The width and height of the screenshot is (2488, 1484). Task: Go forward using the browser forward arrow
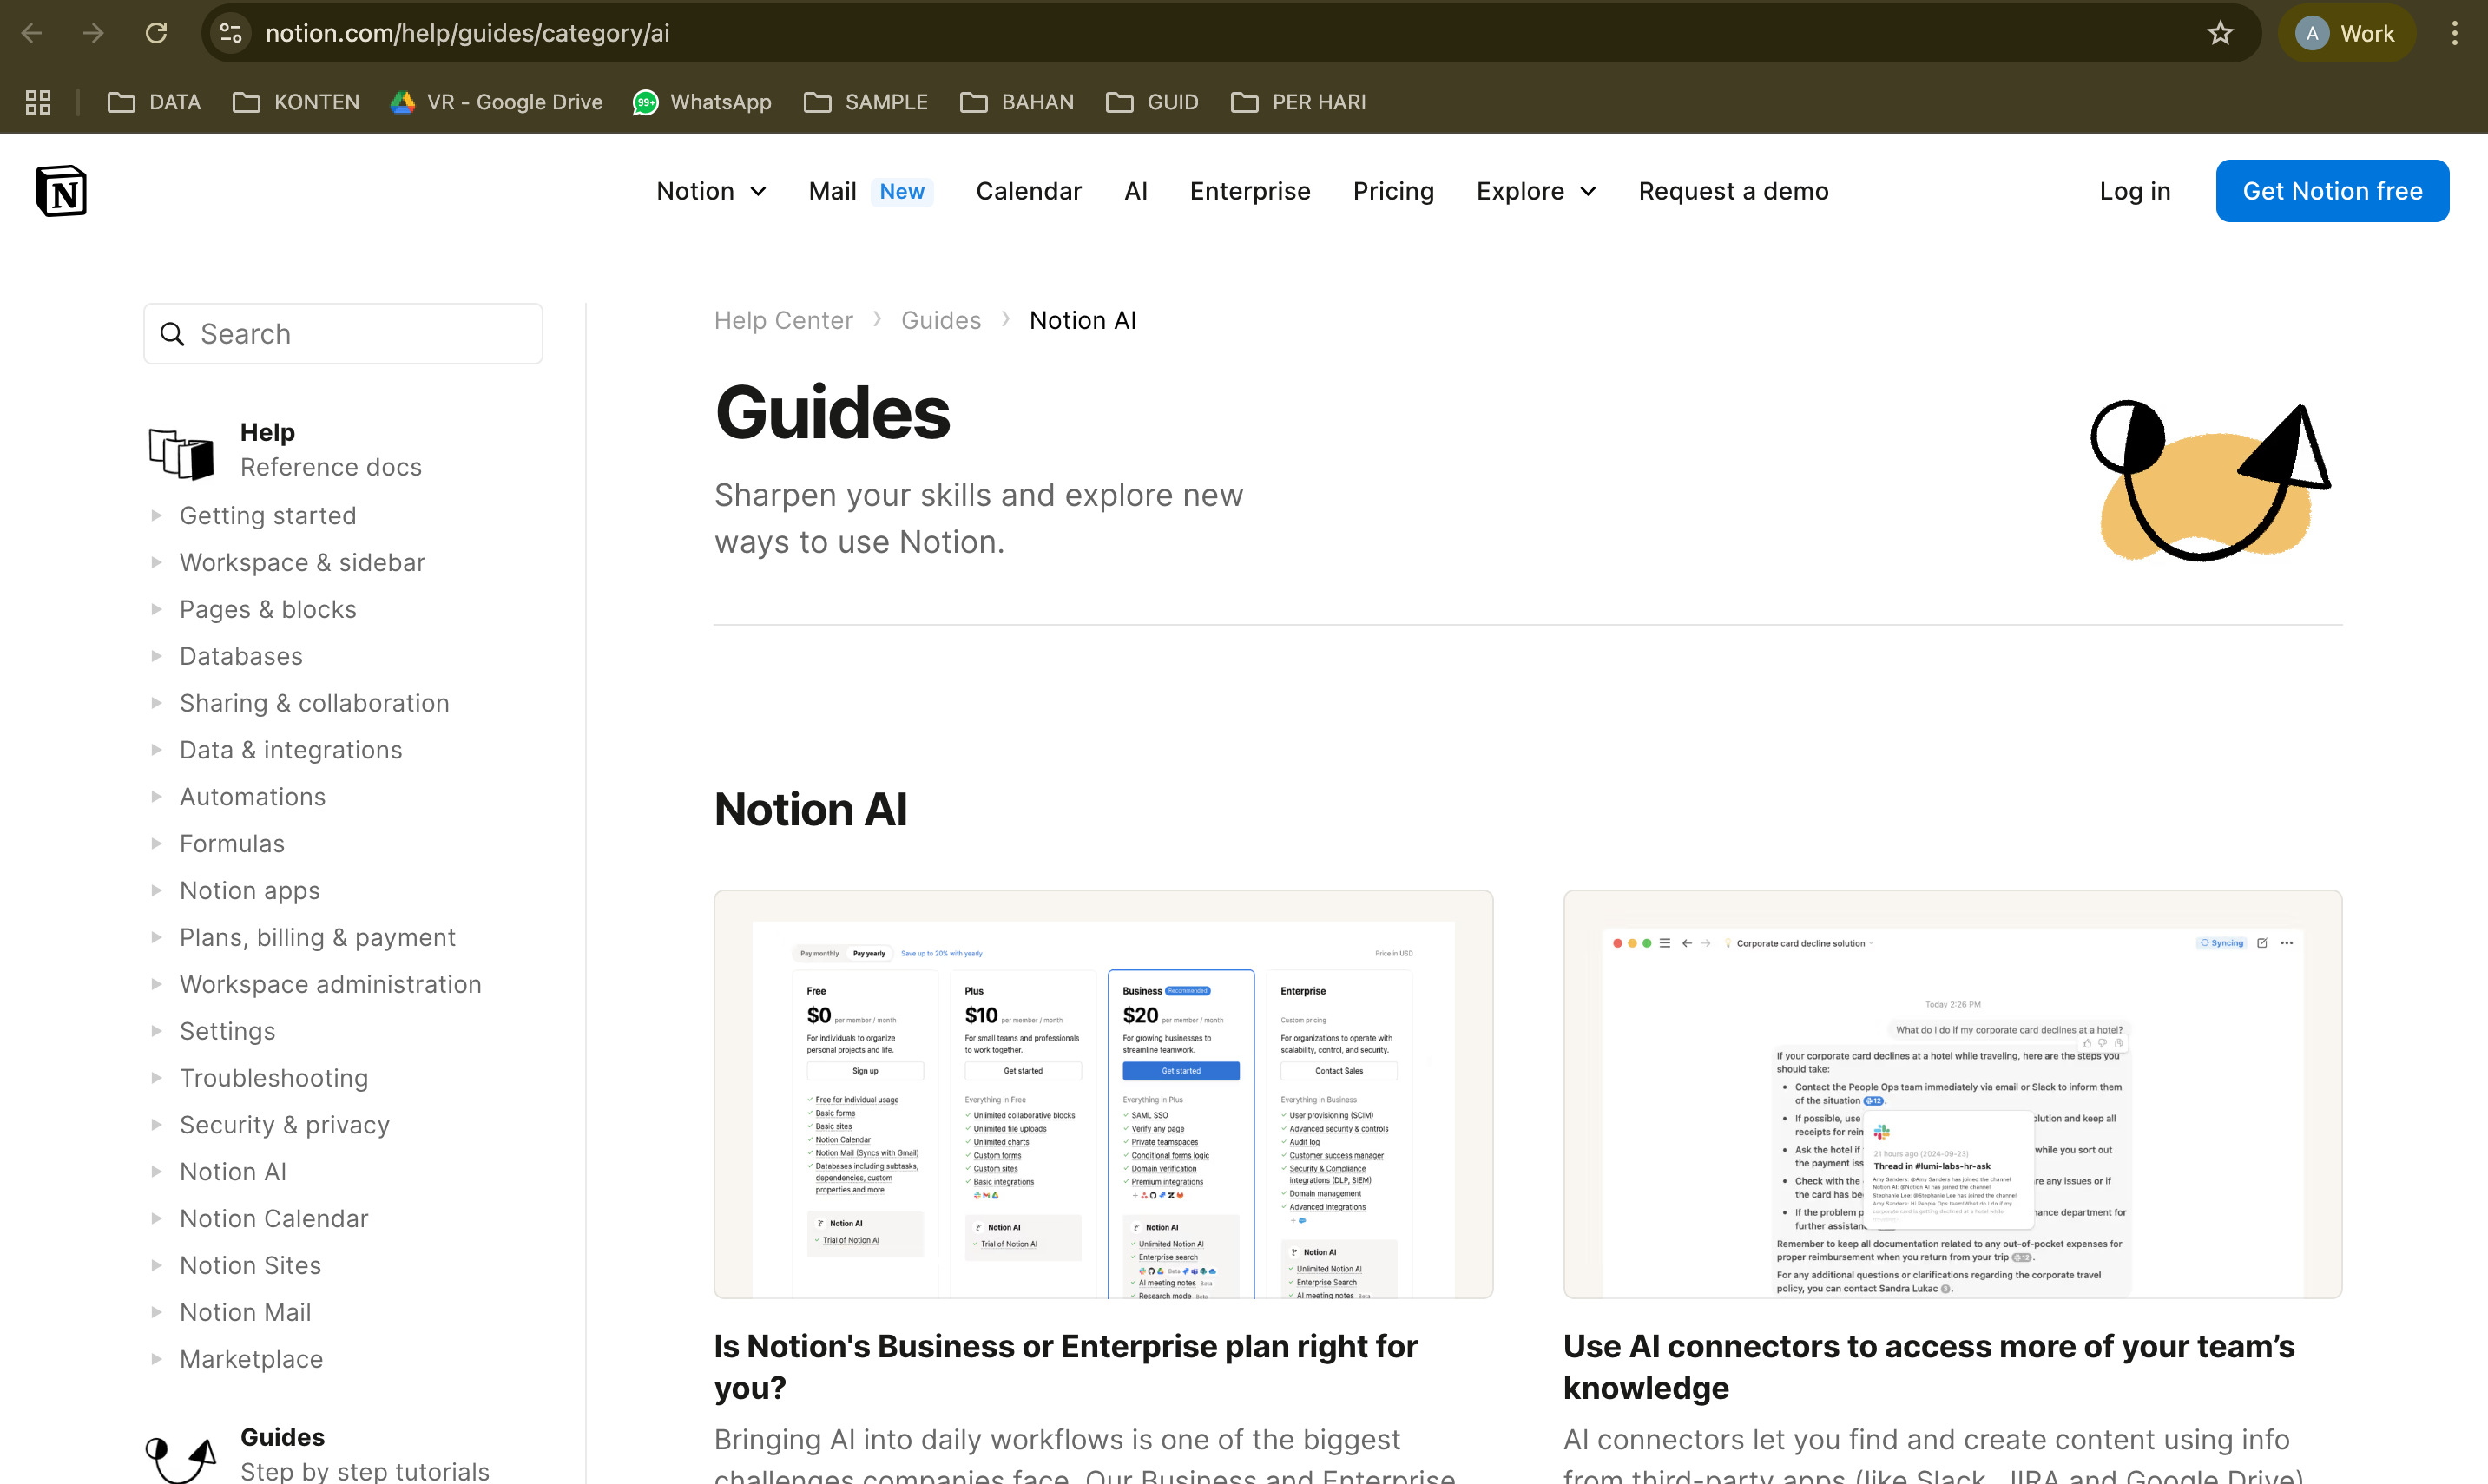(x=93, y=33)
